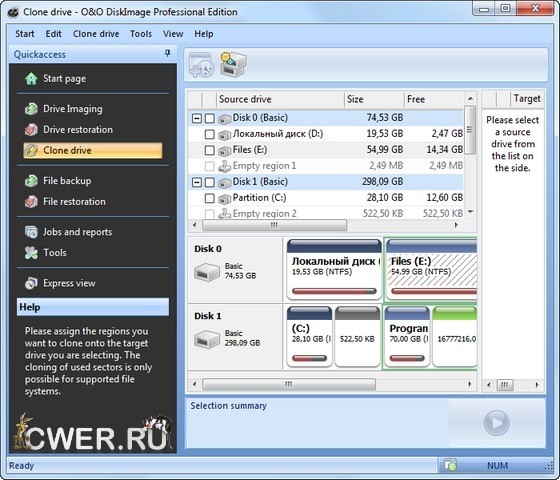Click the drive icon beside Files (E:) row
Screen dimensions: 560x480
coord(225,151)
